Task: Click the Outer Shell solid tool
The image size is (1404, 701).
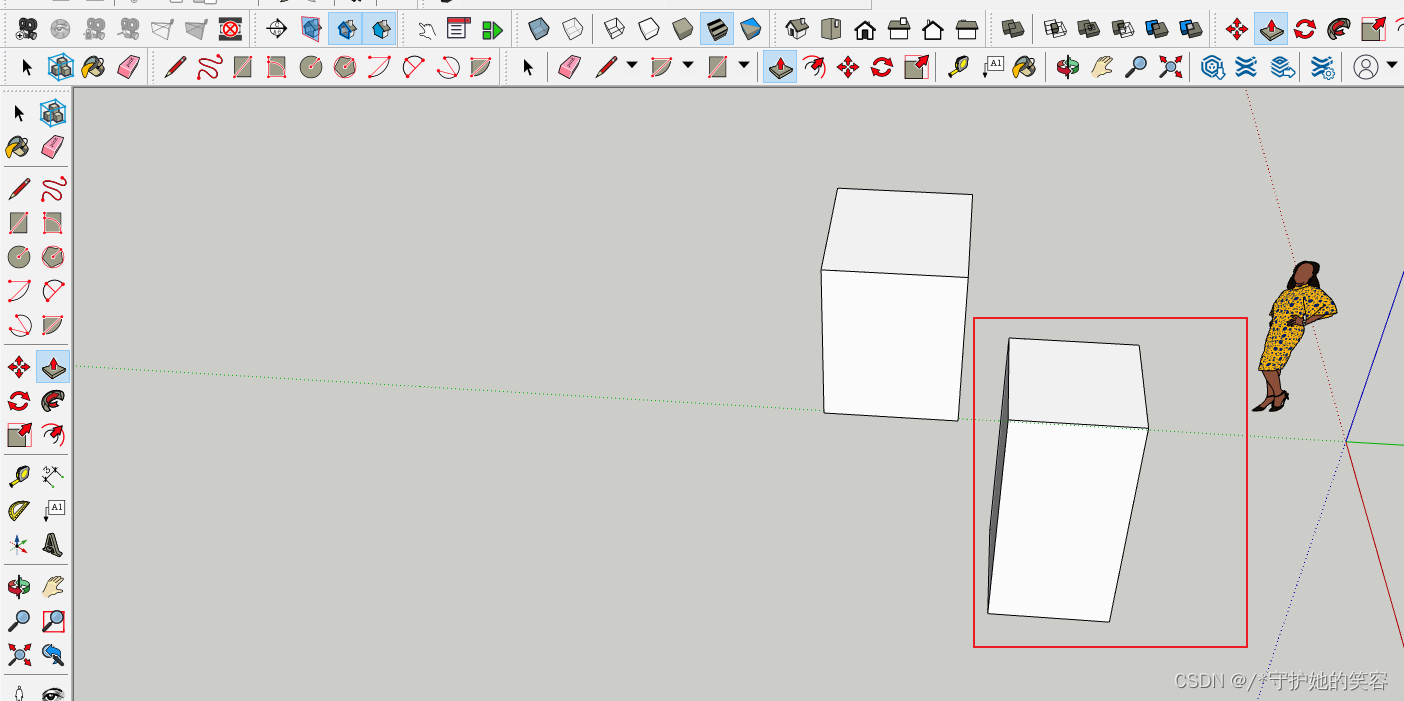Action: click(x=1013, y=29)
